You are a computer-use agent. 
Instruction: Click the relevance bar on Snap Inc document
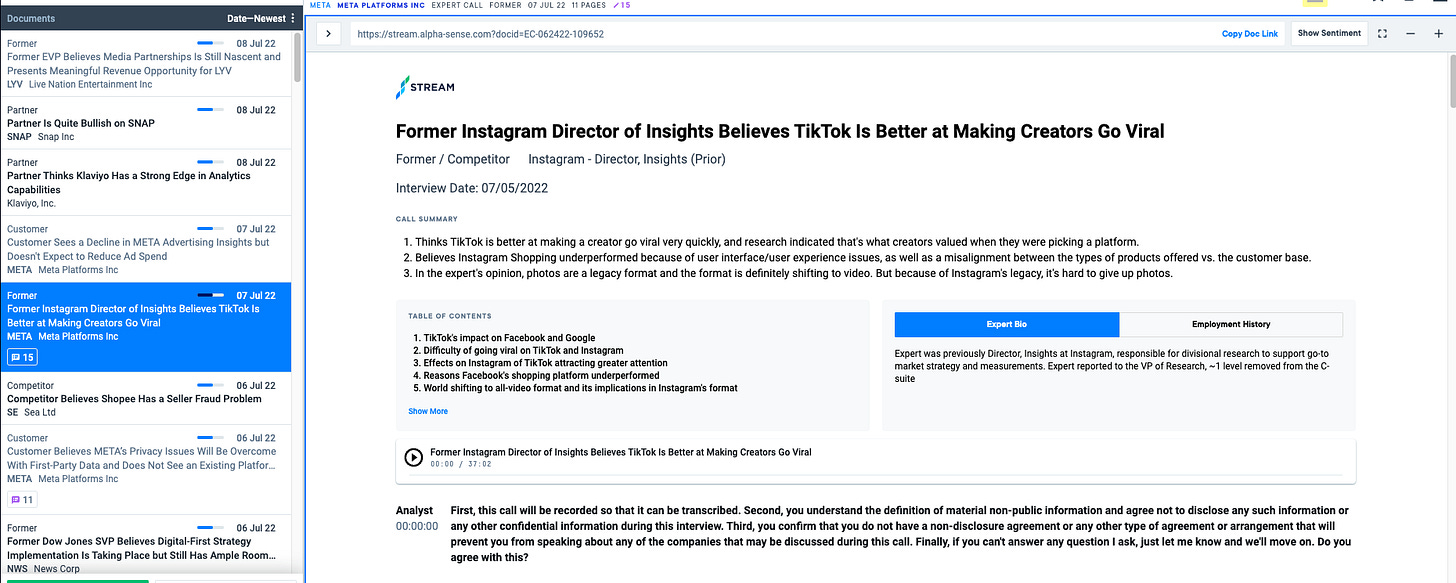pyautogui.click(x=211, y=110)
